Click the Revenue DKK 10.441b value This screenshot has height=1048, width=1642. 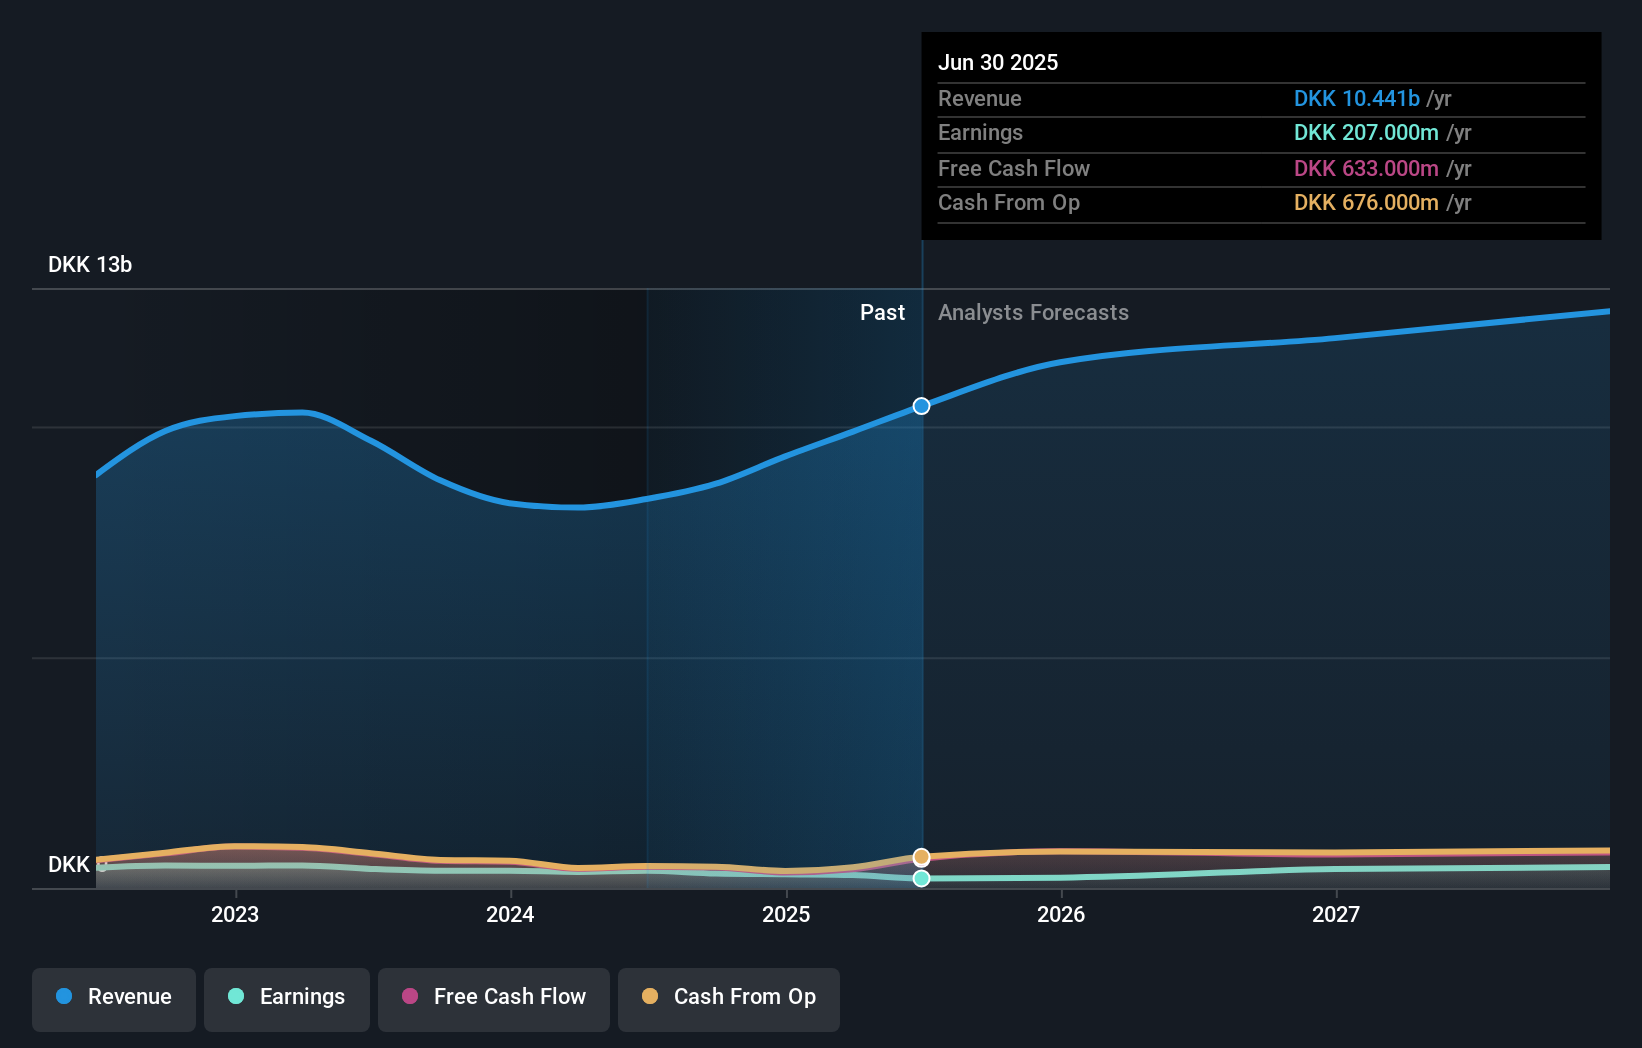point(1357,98)
